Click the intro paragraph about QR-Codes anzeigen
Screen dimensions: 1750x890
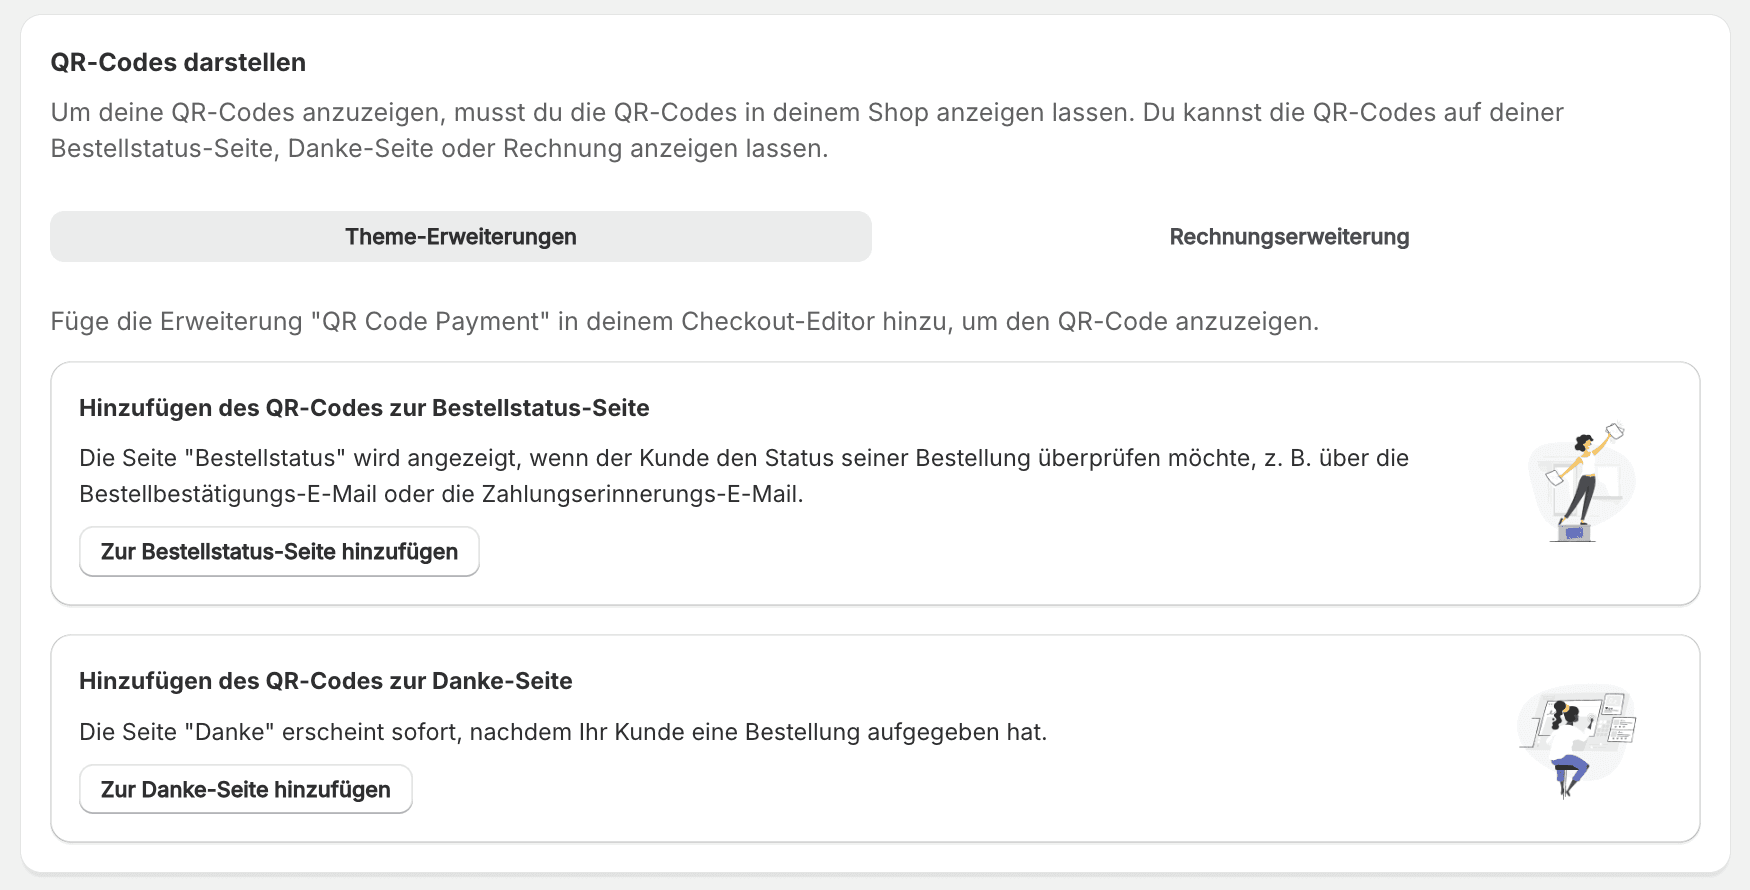[806, 131]
